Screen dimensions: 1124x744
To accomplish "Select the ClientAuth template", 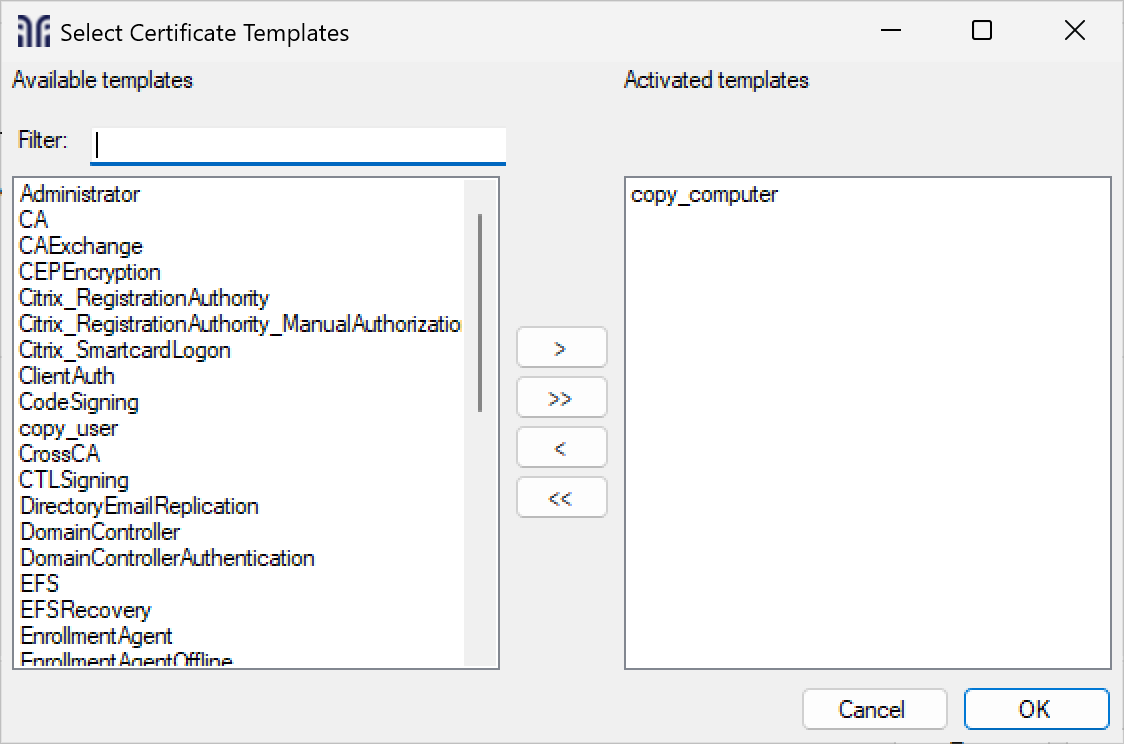I will pos(66,376).
